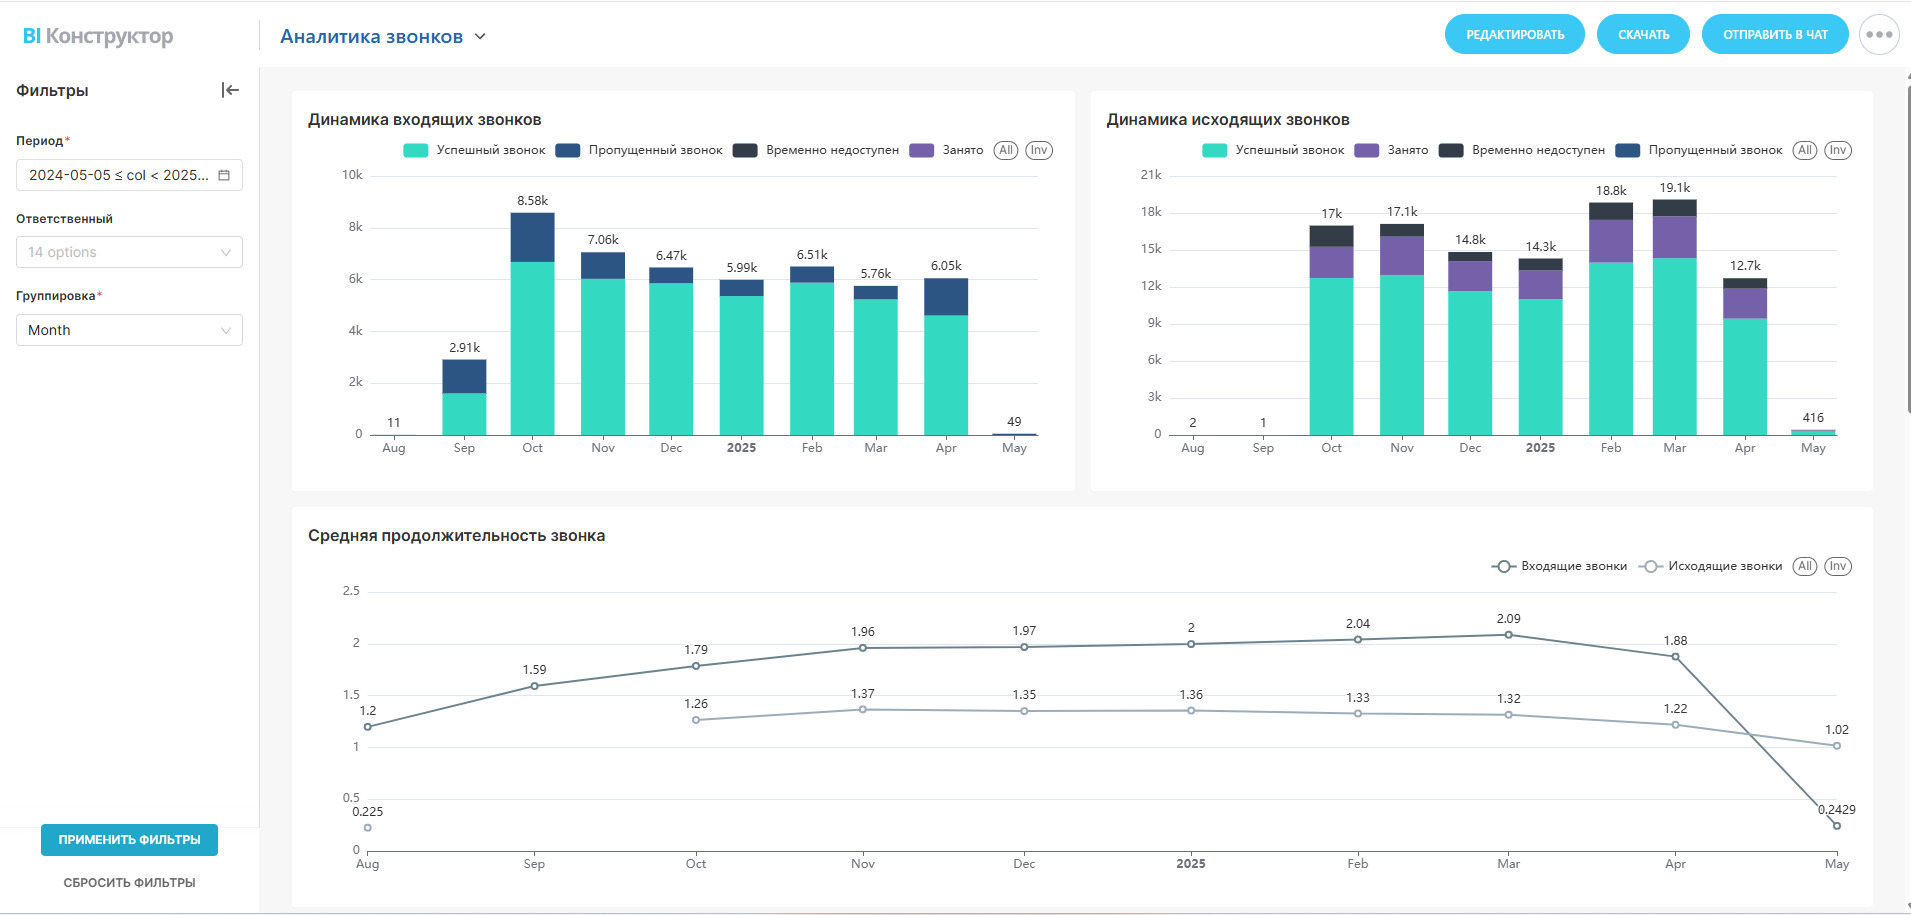Click All legend button in duration chart
This screenshot has height=915, width=1911.
[1805, 566]
